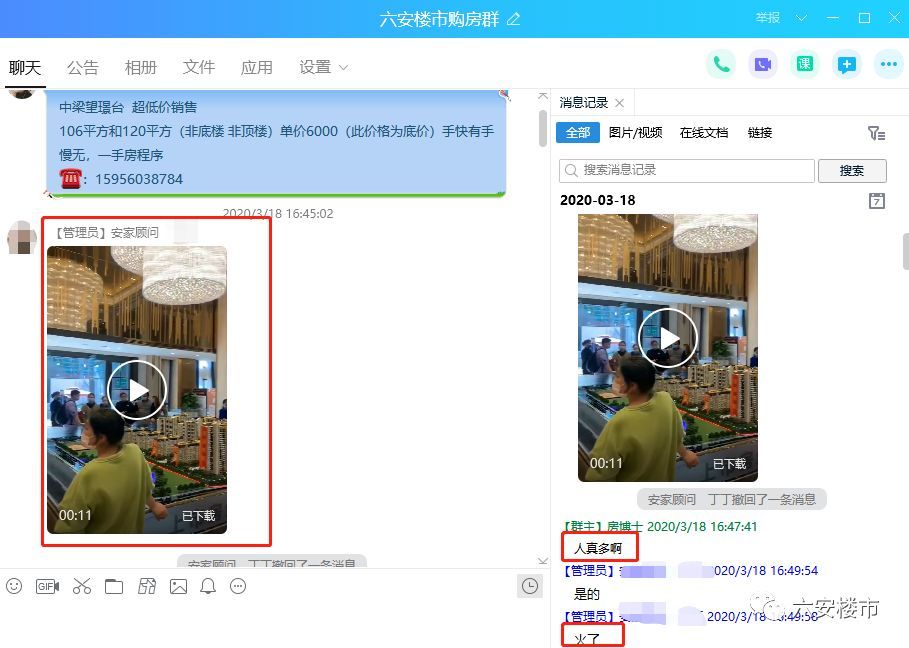Open the 相册 tab

coord(141,68)
